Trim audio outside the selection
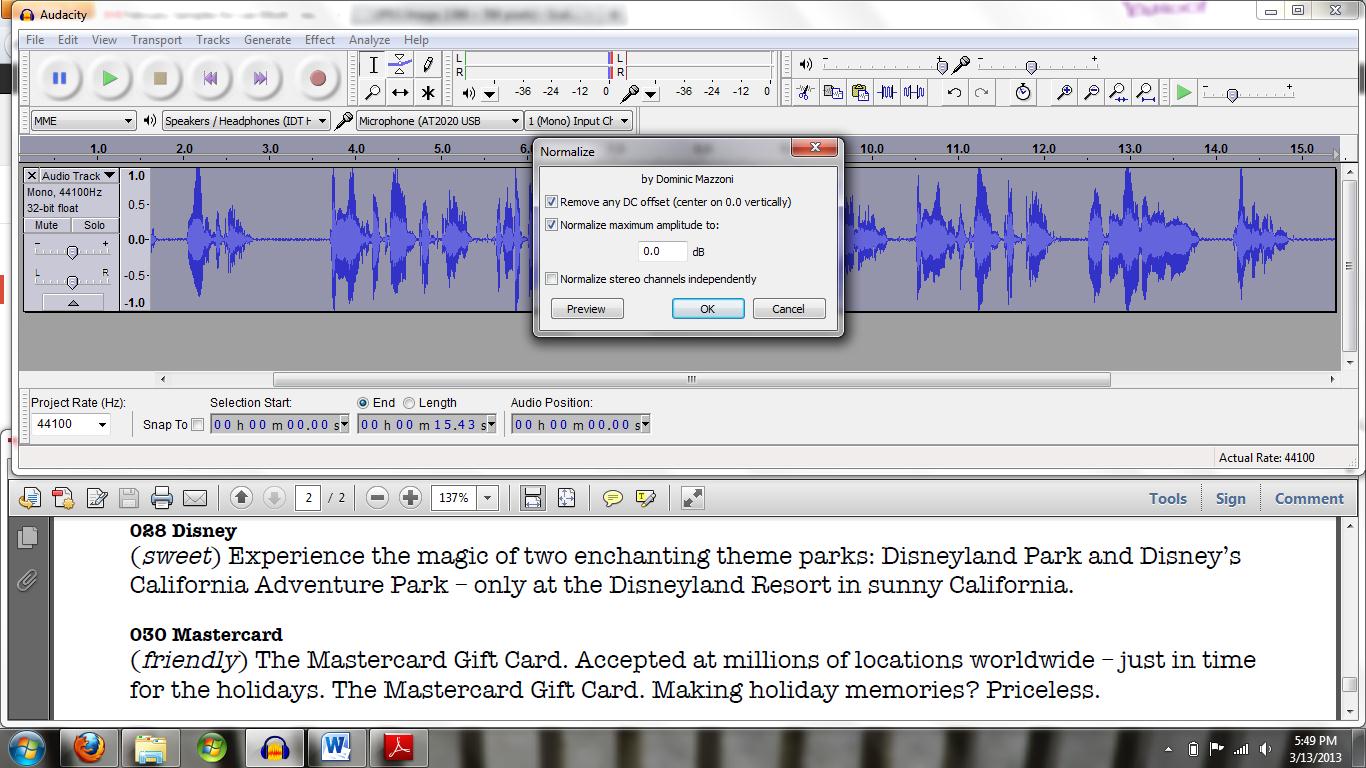 pyautogui.click(x=887, y=92)
